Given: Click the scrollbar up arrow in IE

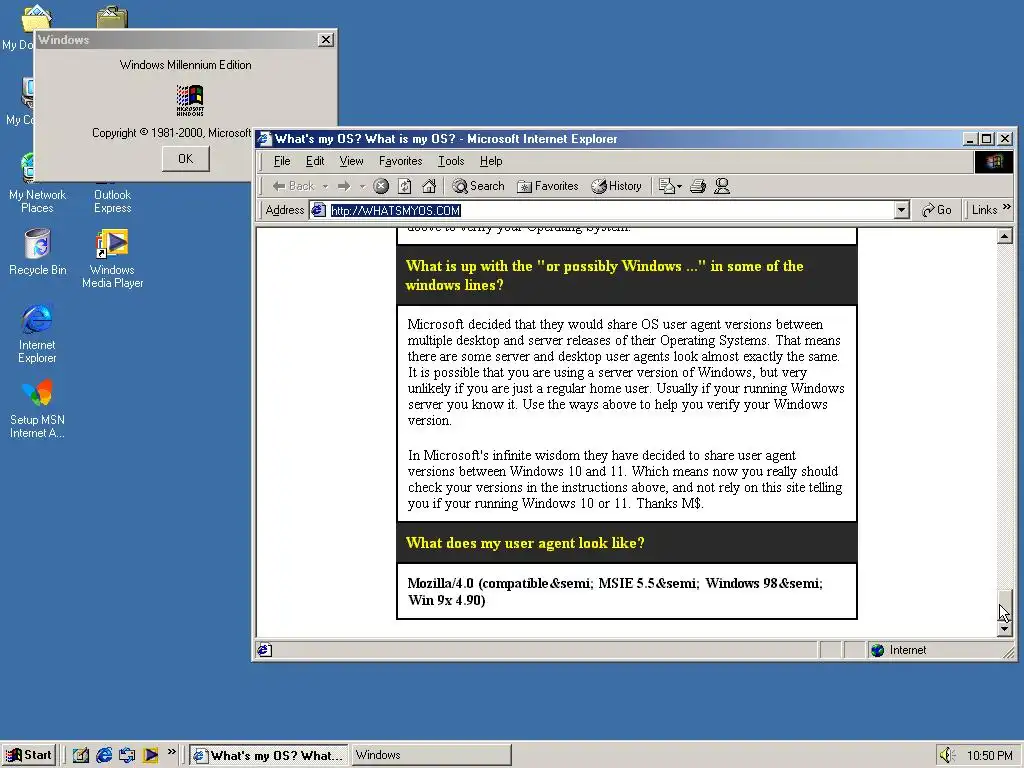Looking at the screenshot, I should pyautogui.click(x=1005, y=236).
